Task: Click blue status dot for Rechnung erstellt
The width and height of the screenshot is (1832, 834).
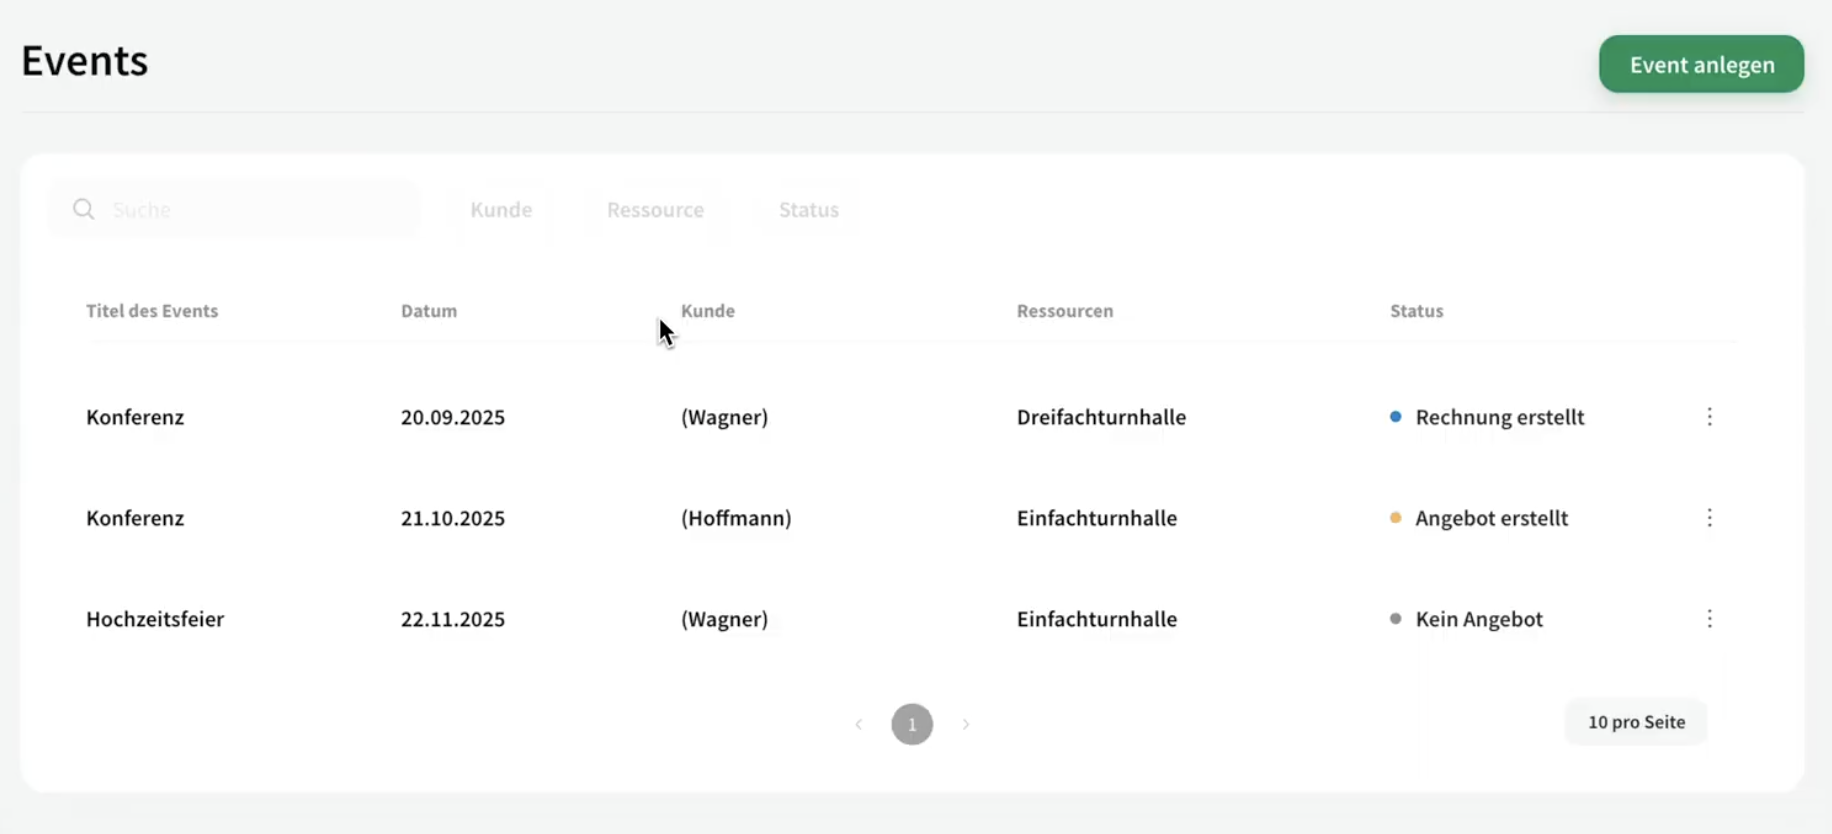Action: pyautogui.click(x=1395, y=417)
